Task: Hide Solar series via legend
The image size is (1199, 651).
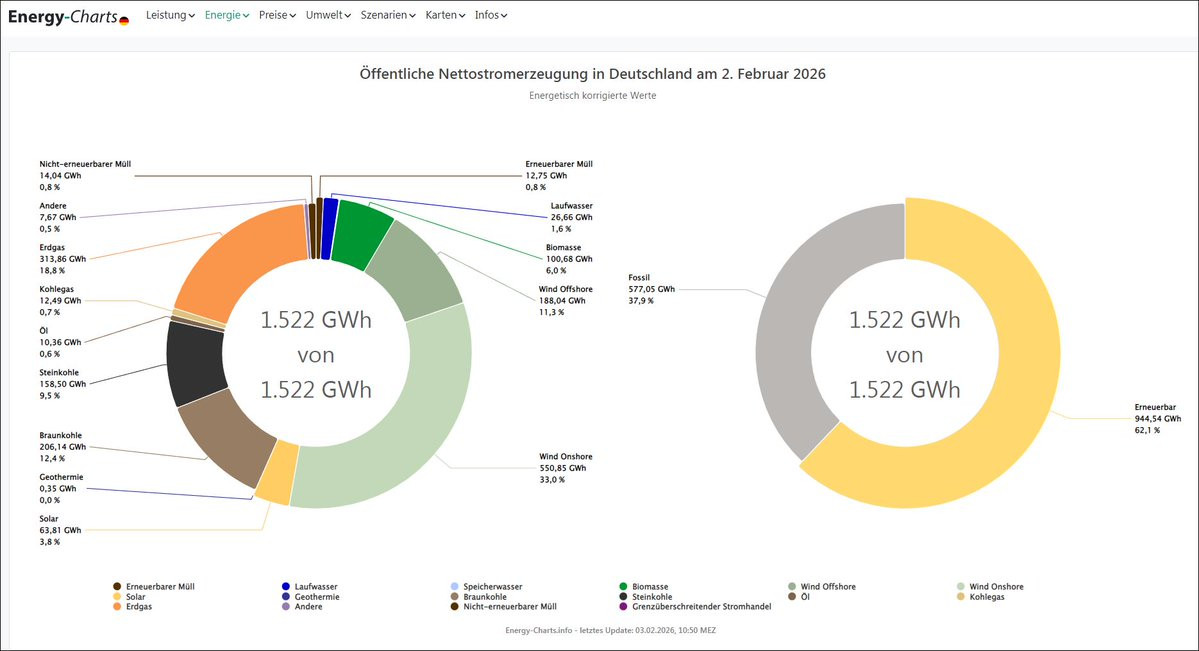Action: [x=135, y=597]
